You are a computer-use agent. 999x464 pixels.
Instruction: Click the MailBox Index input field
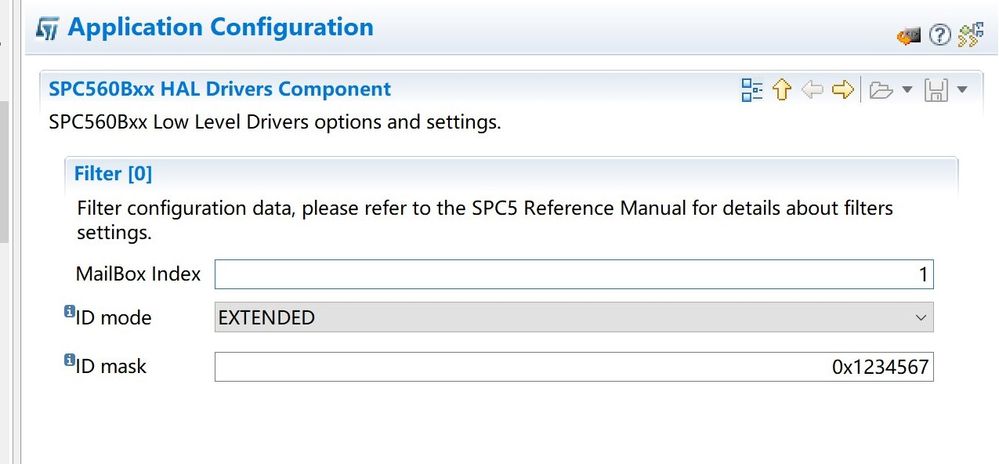[574, 275]
